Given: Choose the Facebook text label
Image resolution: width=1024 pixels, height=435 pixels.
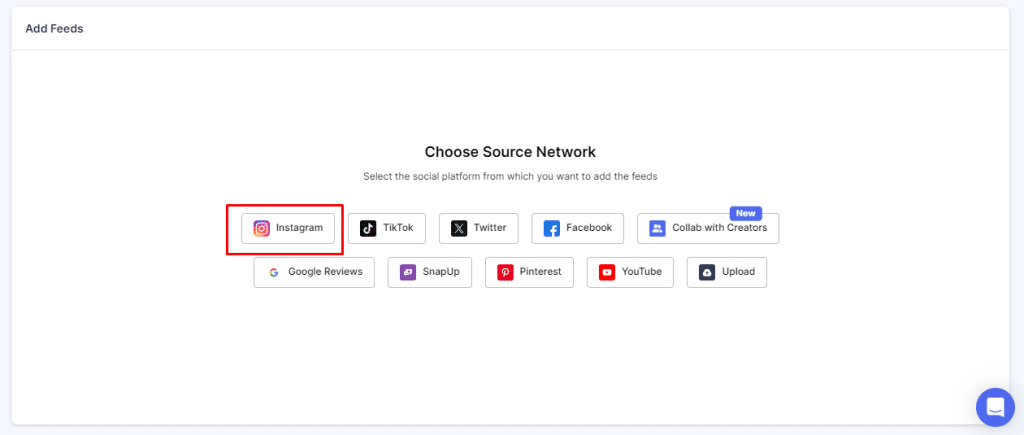Looking at the screenshot, I should click(589, 228).
